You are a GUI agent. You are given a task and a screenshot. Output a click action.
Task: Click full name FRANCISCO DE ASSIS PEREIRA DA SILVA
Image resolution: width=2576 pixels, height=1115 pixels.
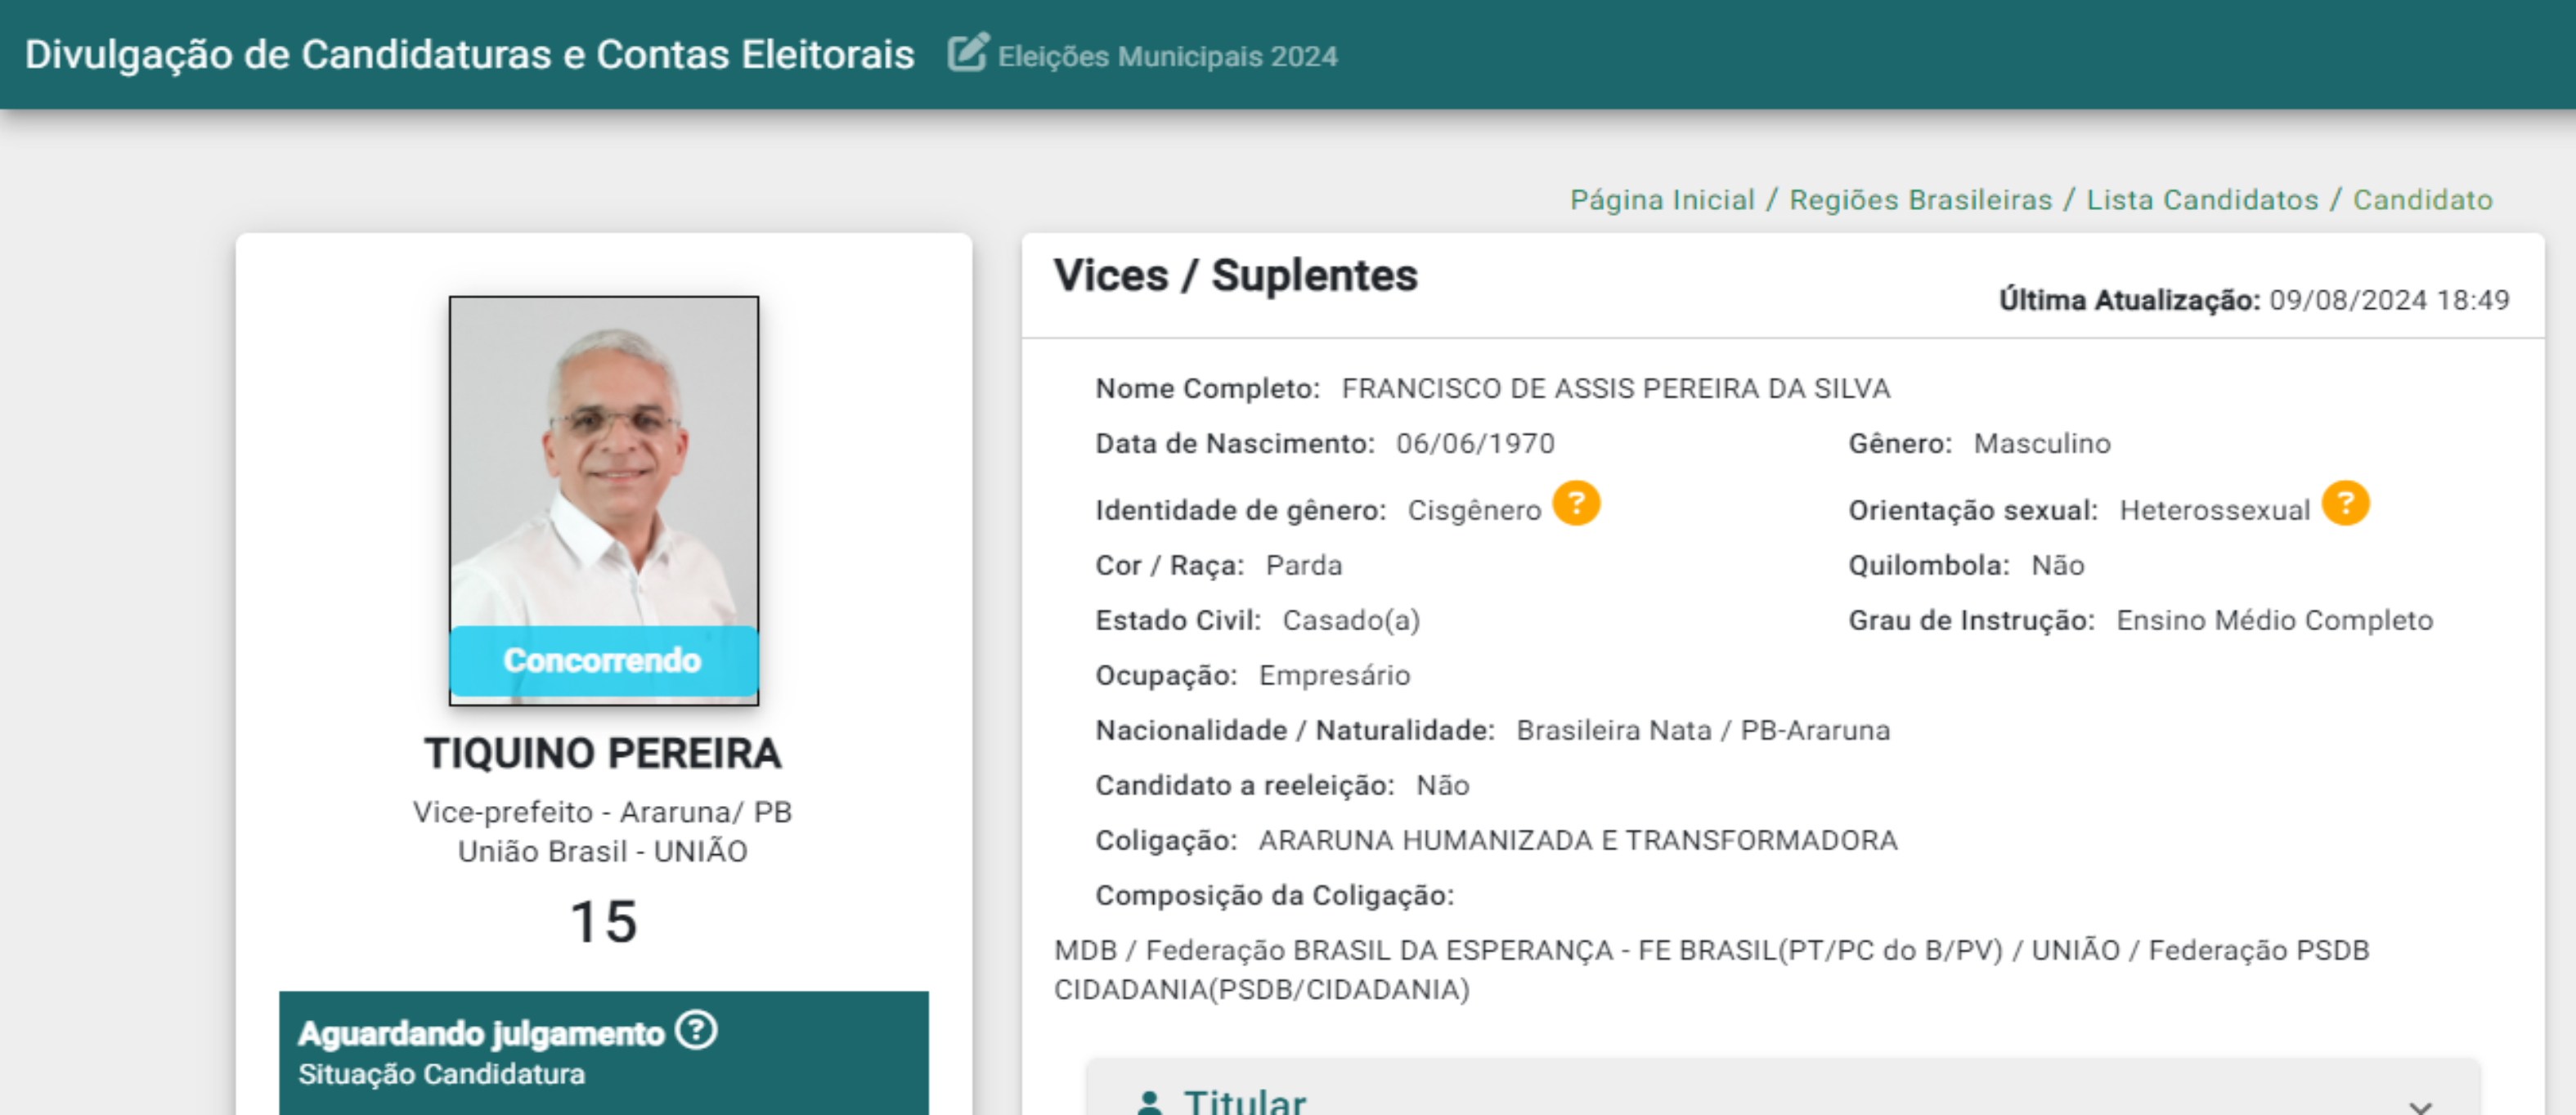[x=1615, y=388]
